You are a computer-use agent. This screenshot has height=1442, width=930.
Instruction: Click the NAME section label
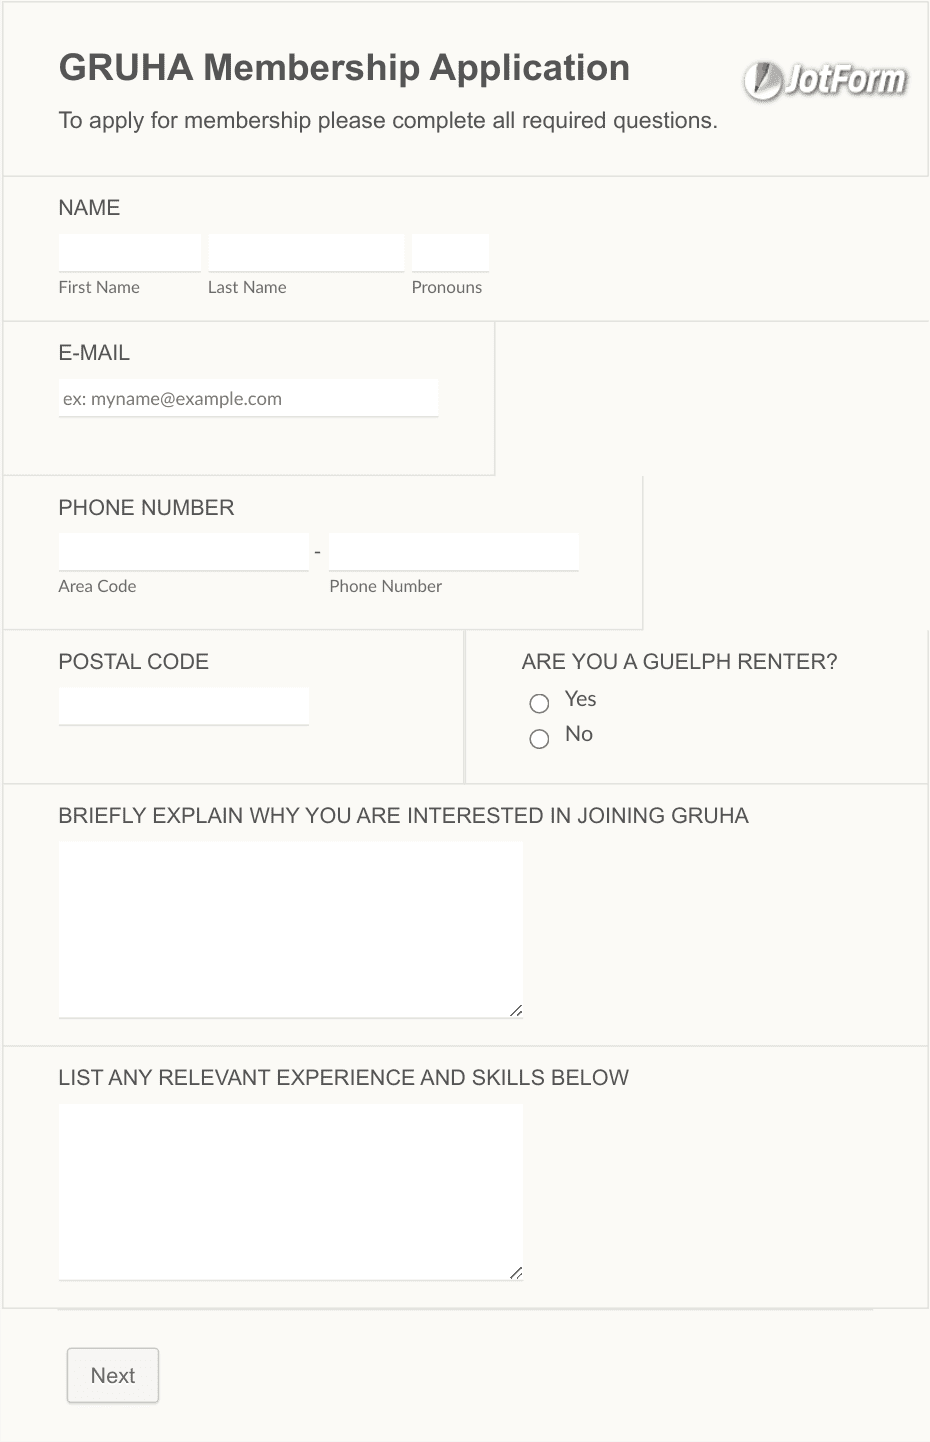89,208
